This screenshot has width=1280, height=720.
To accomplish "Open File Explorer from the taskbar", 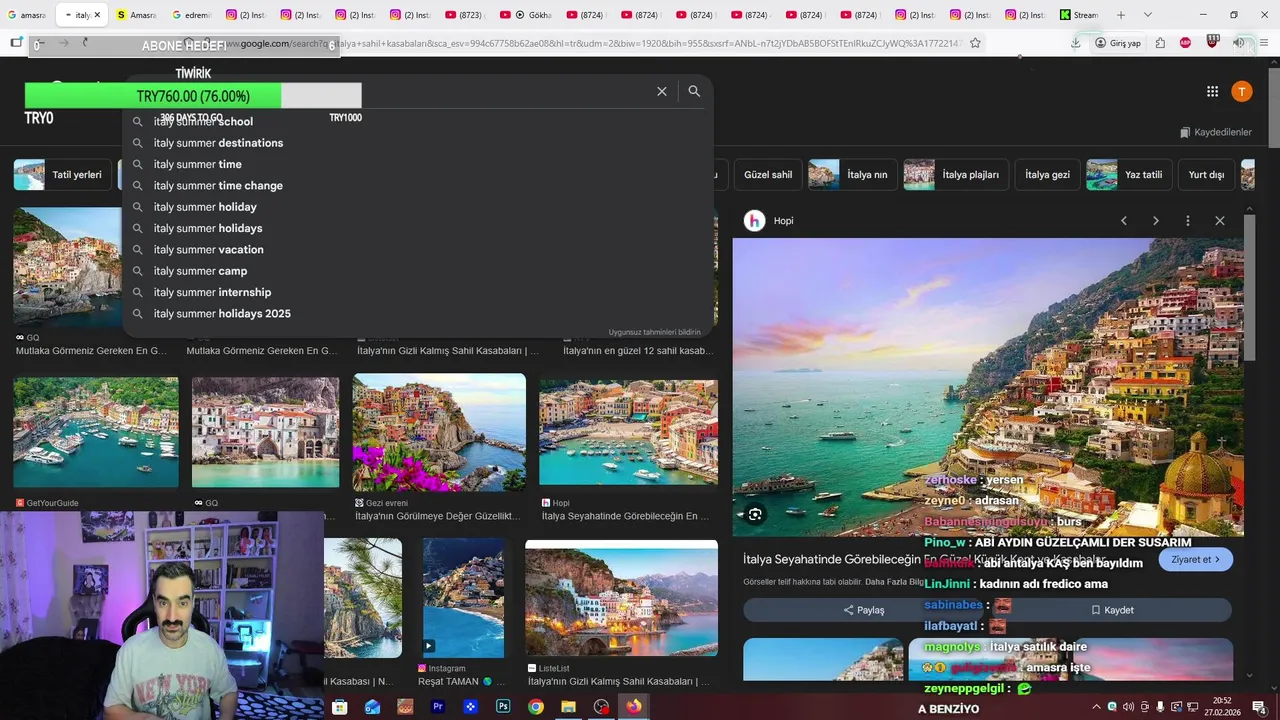I will point(568,707).
